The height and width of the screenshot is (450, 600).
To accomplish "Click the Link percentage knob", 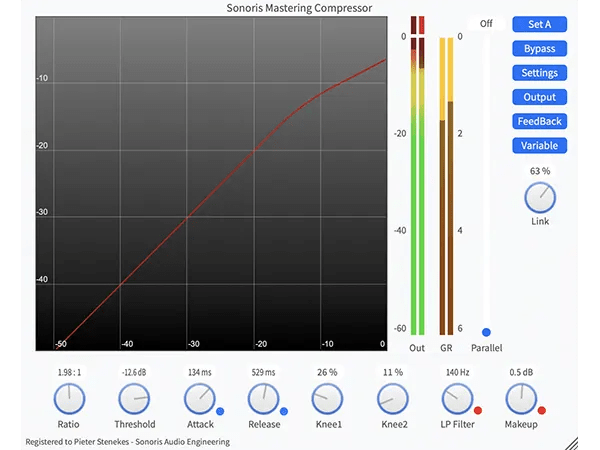I will coord(540,197).
